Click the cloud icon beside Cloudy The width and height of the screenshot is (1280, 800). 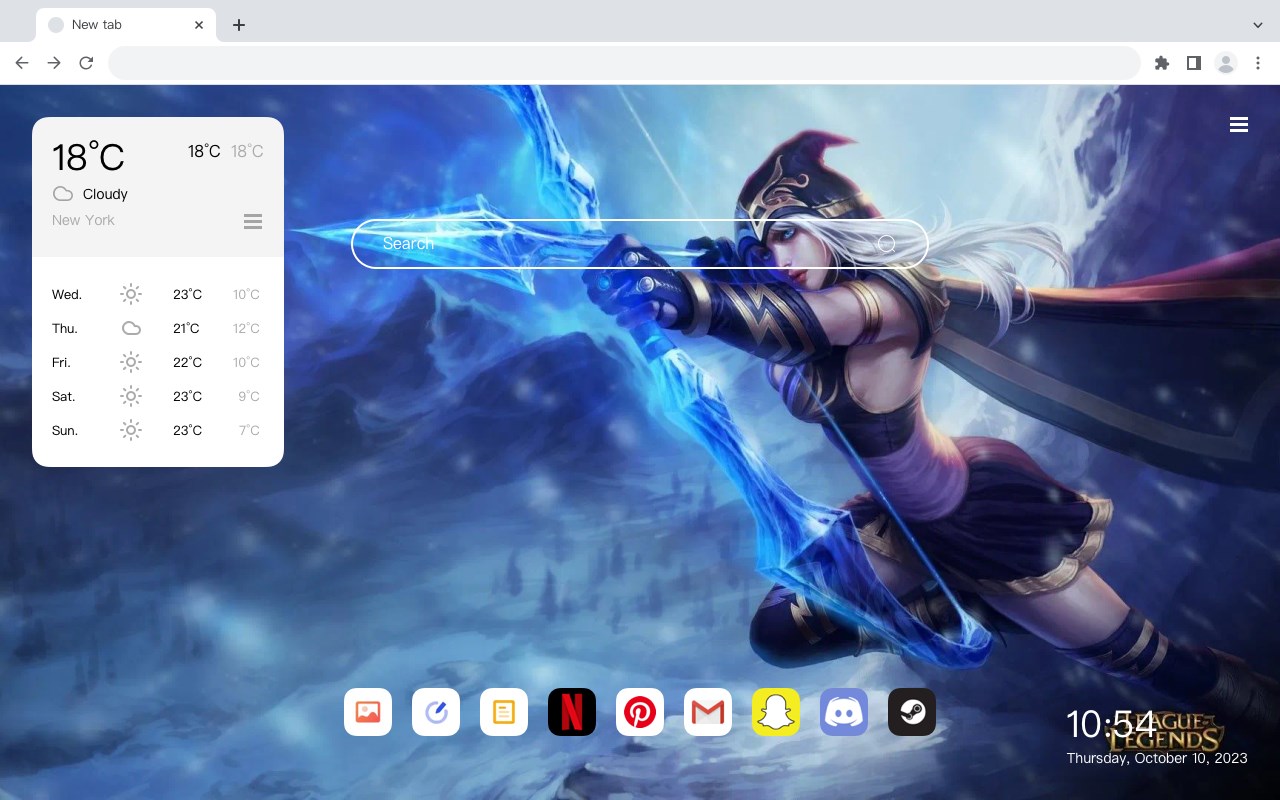[63, 194]
